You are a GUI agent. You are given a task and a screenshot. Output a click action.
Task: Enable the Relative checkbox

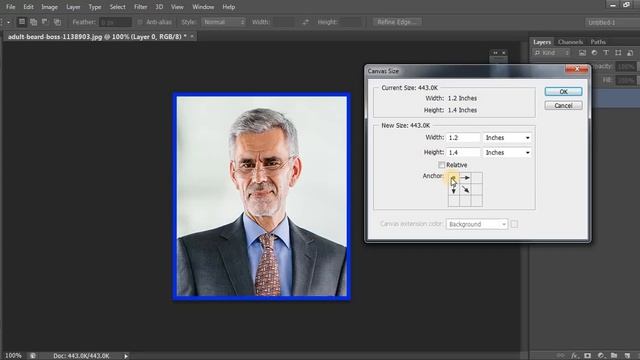click(441, 165)
